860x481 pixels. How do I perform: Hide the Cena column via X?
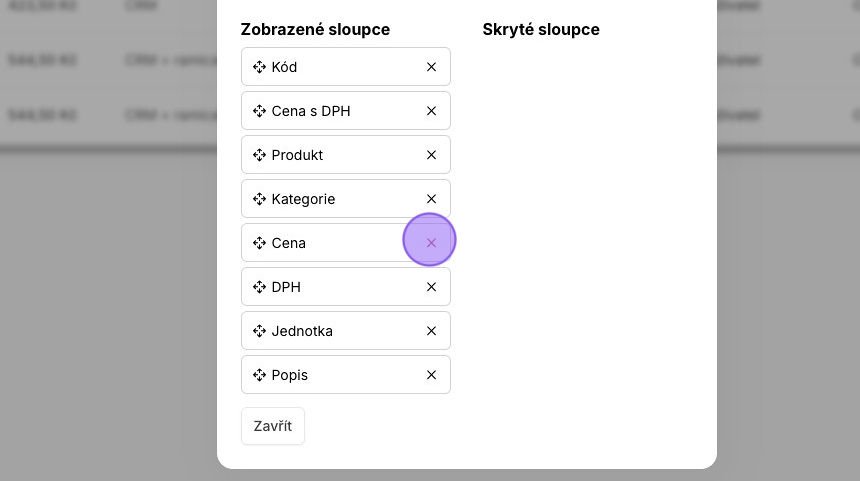[431, 242]
